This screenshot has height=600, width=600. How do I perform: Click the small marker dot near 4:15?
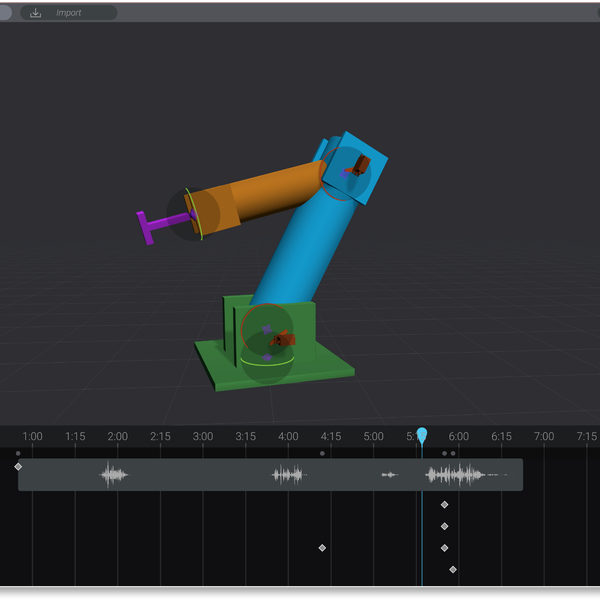point(322,453)
